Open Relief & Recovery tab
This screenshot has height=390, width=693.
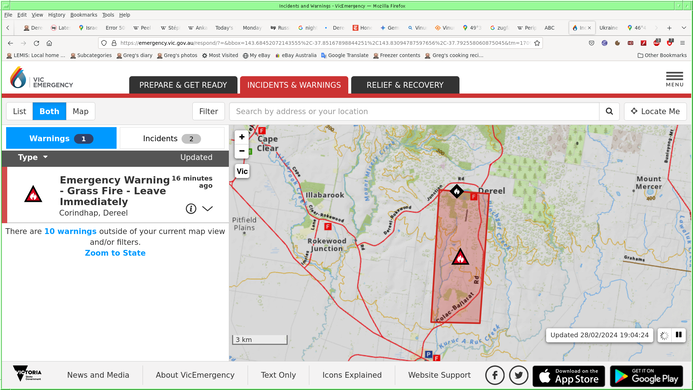(405, 85)
